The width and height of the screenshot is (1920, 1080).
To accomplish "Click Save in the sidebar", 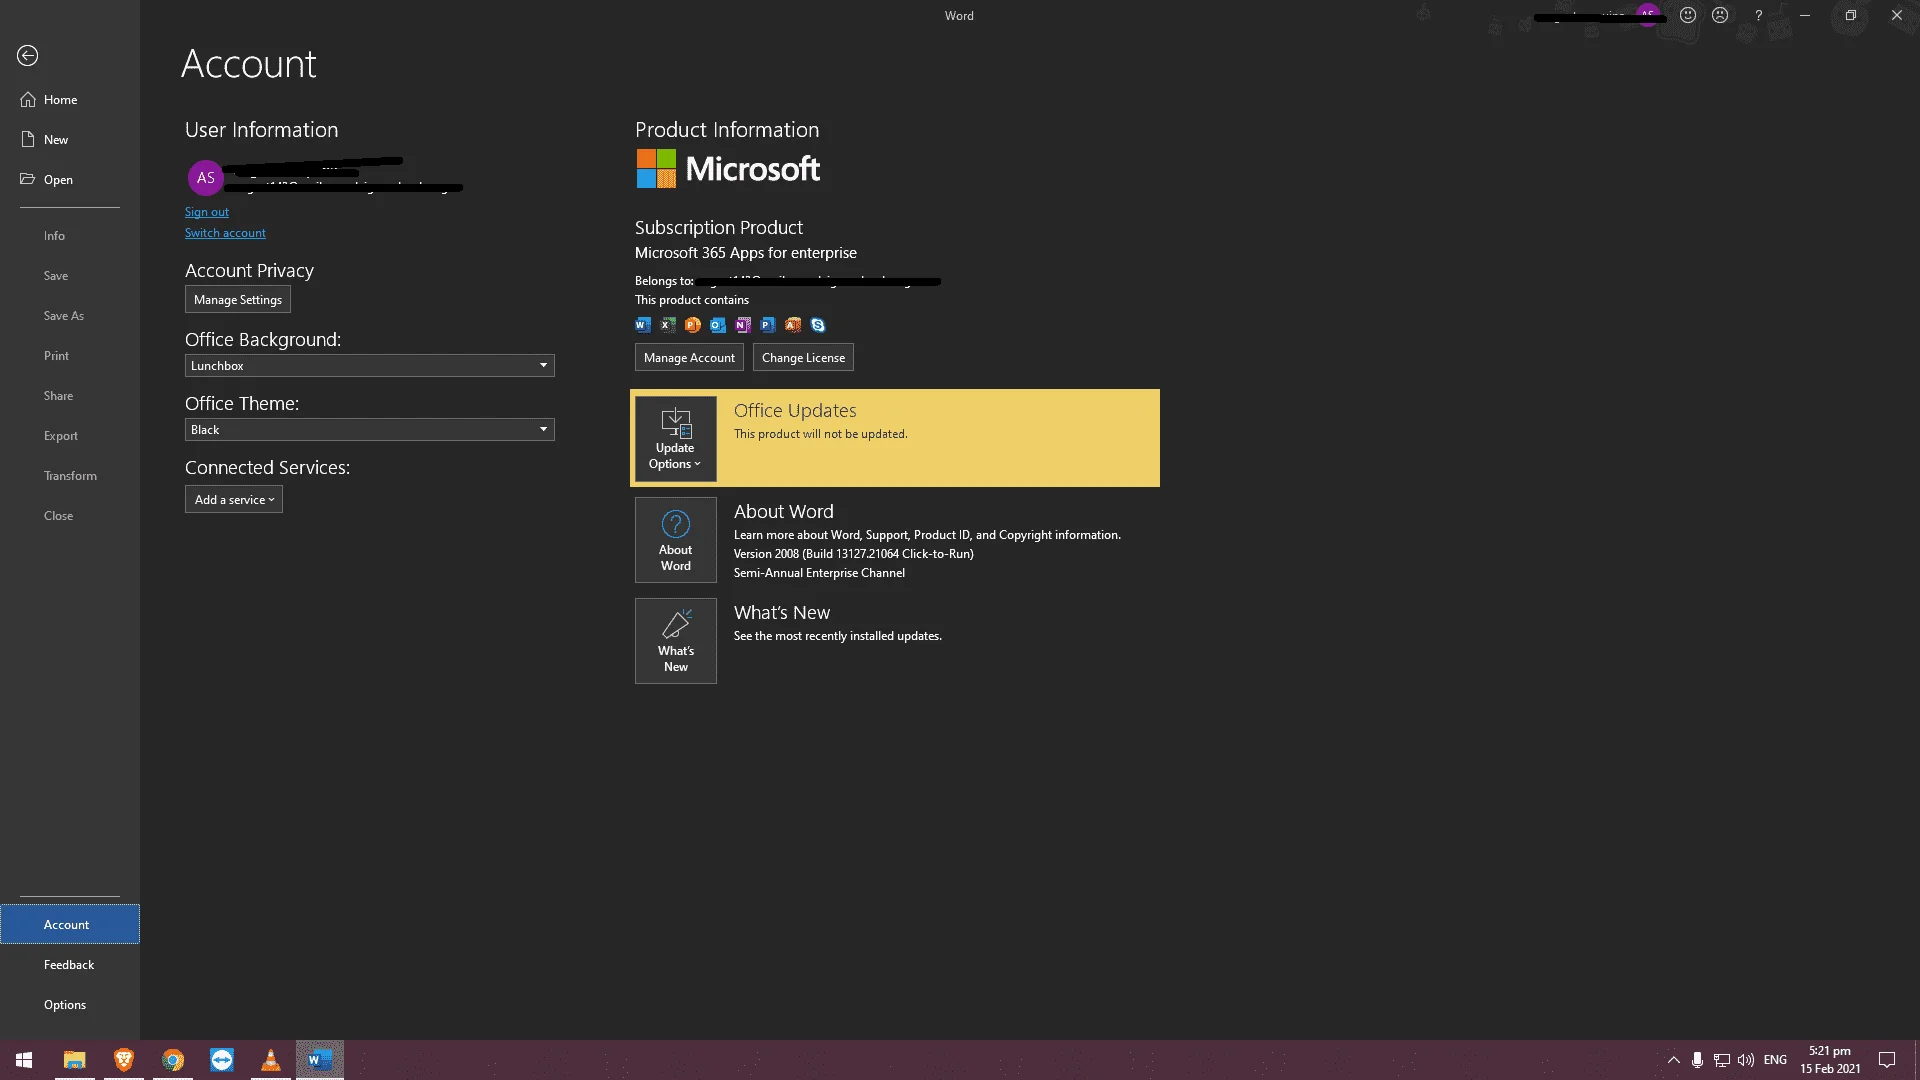I will coord(70,276).
